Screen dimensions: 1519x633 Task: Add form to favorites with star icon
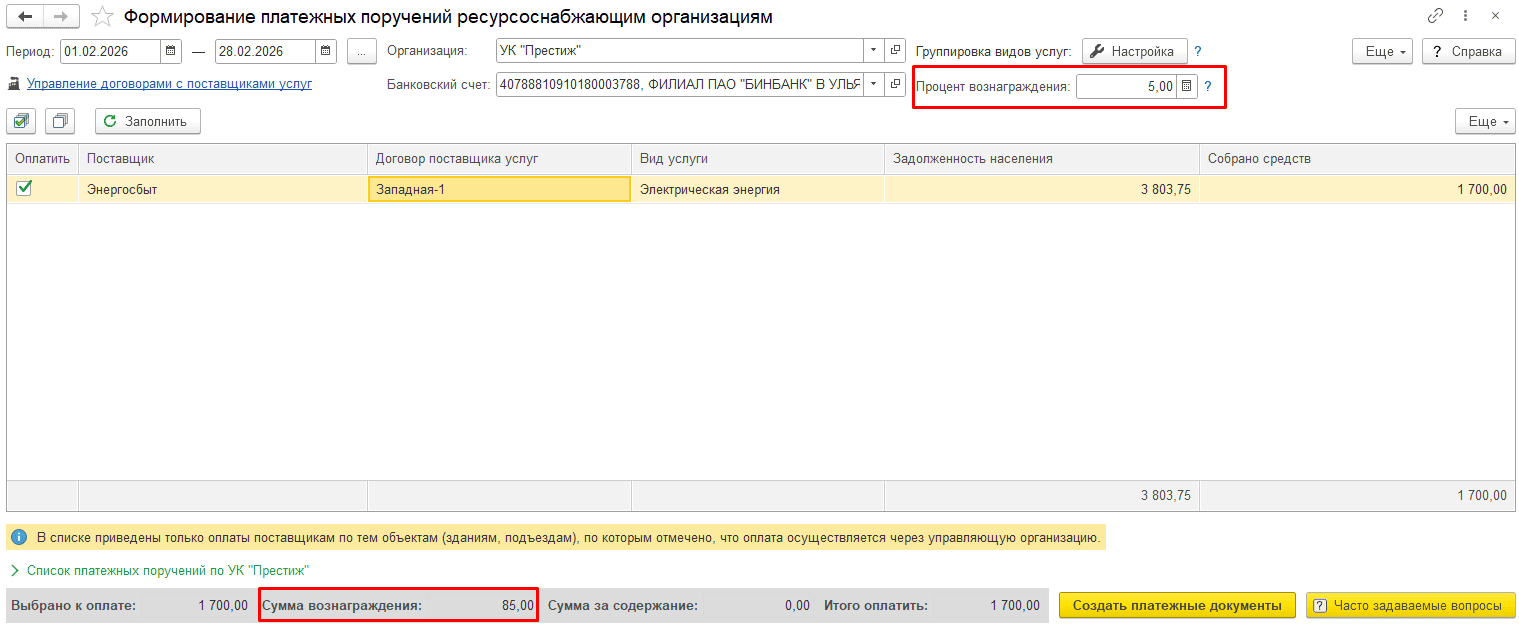tap(102, 17)
